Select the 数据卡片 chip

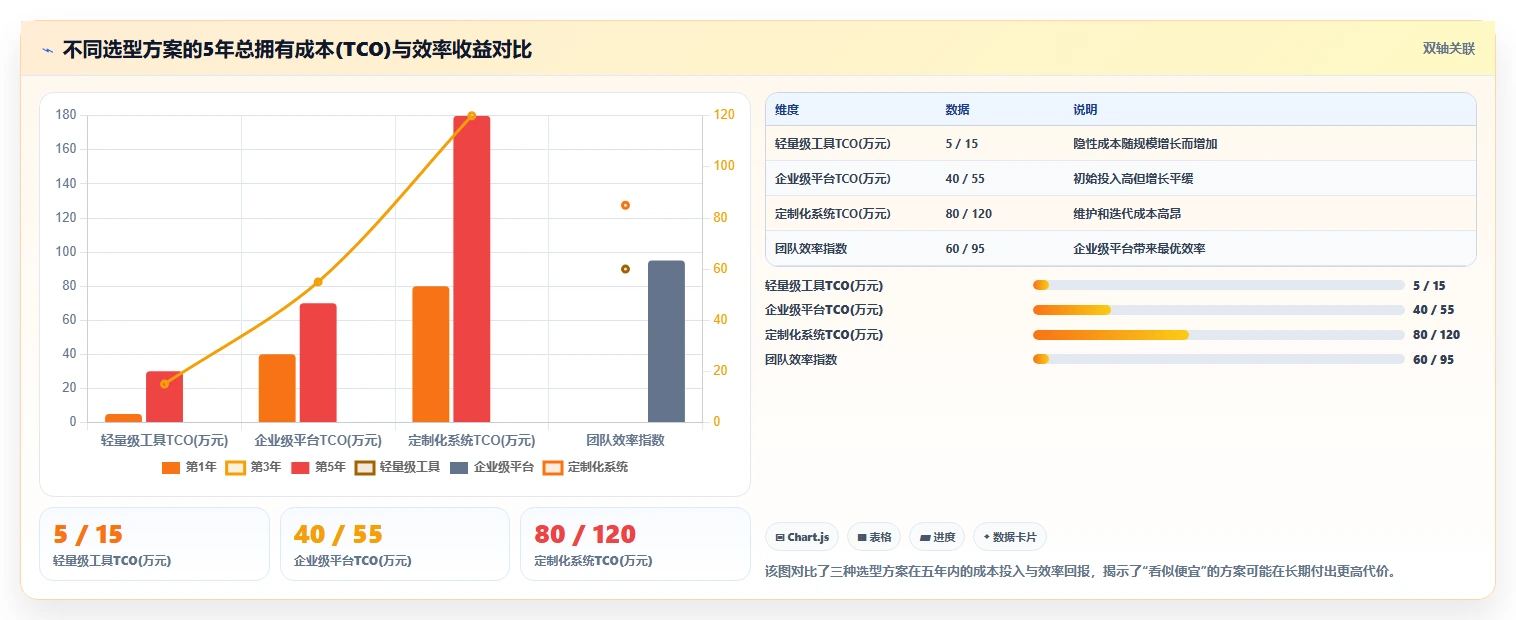coord(1010,537)
